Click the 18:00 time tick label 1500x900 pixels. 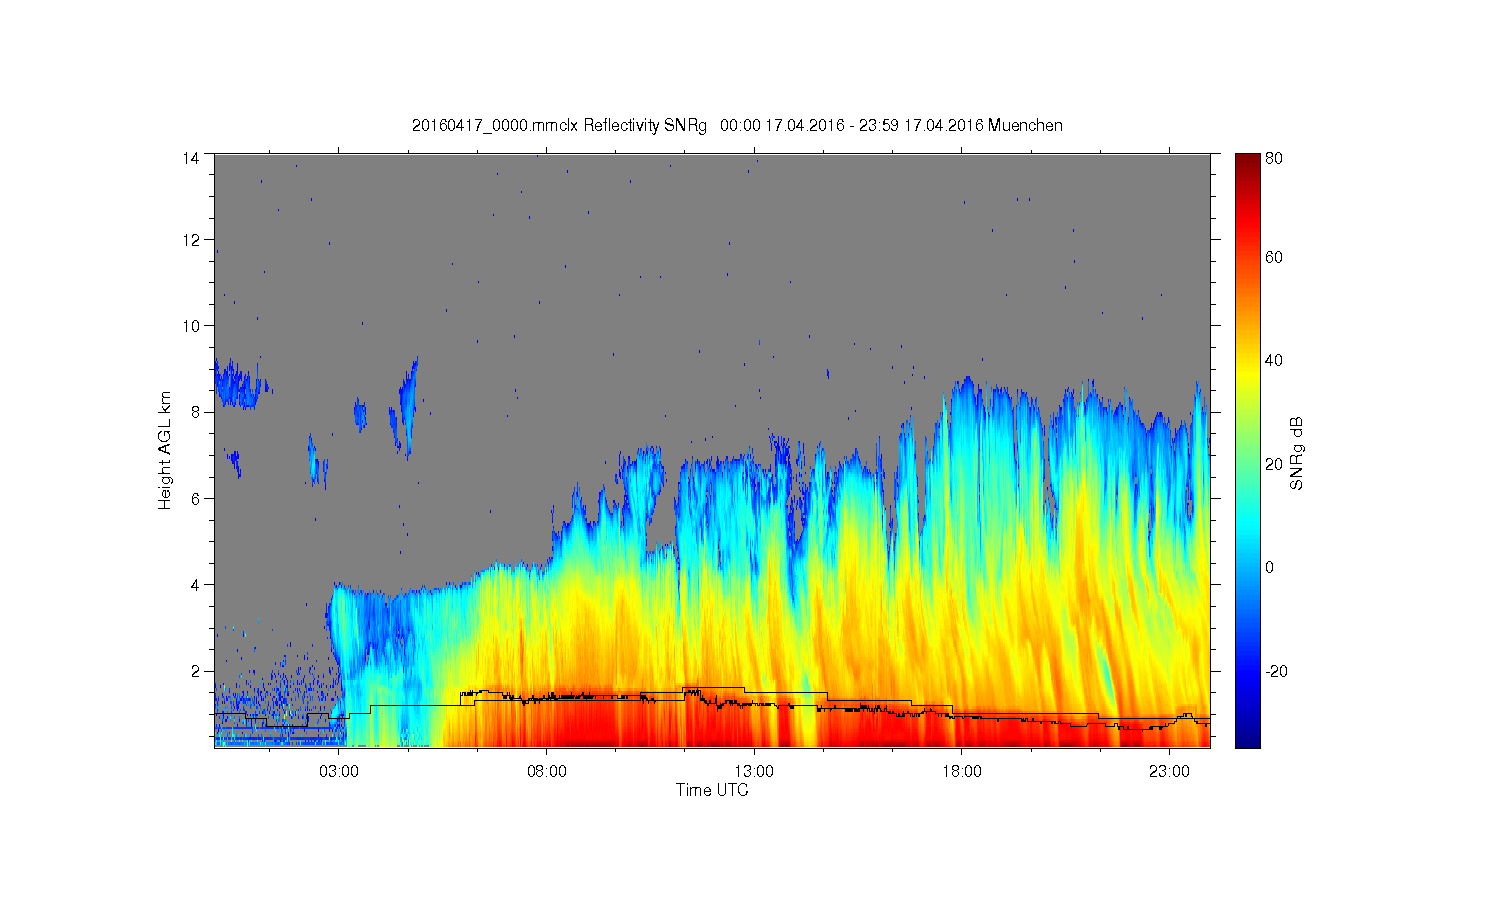(961, 772)
